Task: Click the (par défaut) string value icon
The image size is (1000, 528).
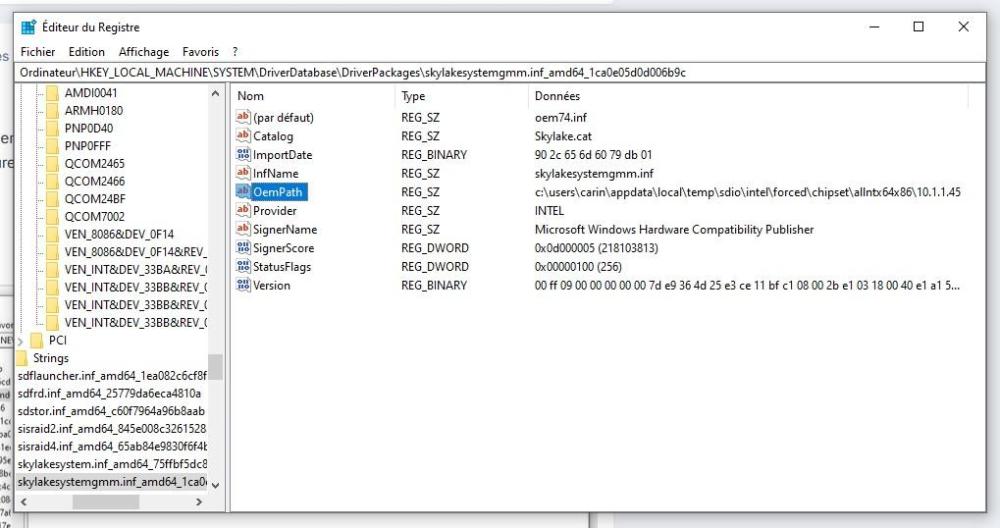Action: 243,117
